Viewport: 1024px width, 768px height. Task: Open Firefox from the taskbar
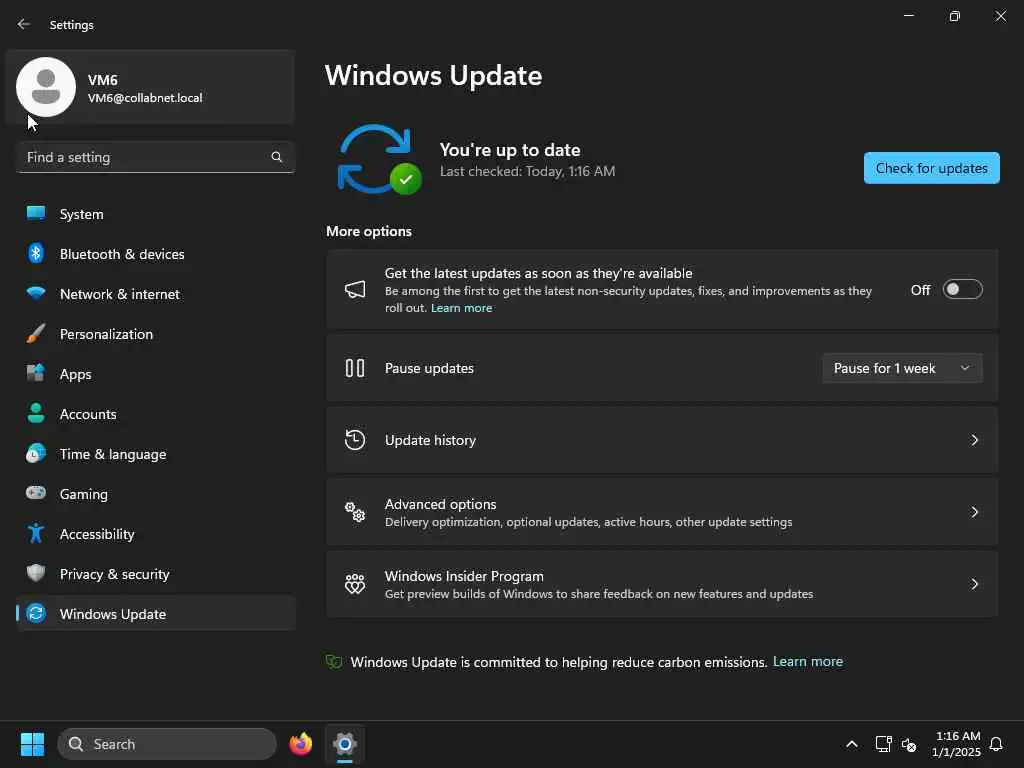pos(300,744)
